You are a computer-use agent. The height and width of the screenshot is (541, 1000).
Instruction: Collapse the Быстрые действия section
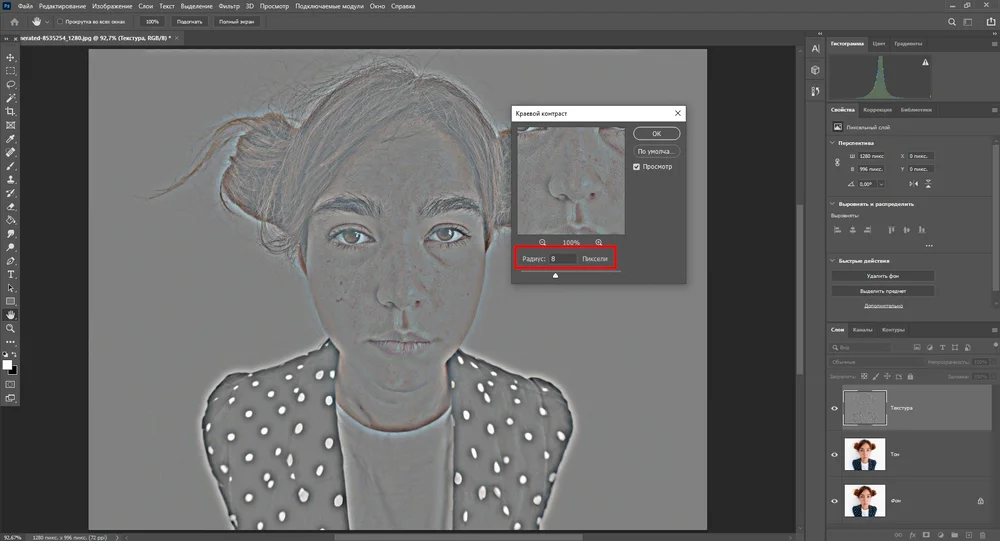pyautogui.click(x=832, y=261)
